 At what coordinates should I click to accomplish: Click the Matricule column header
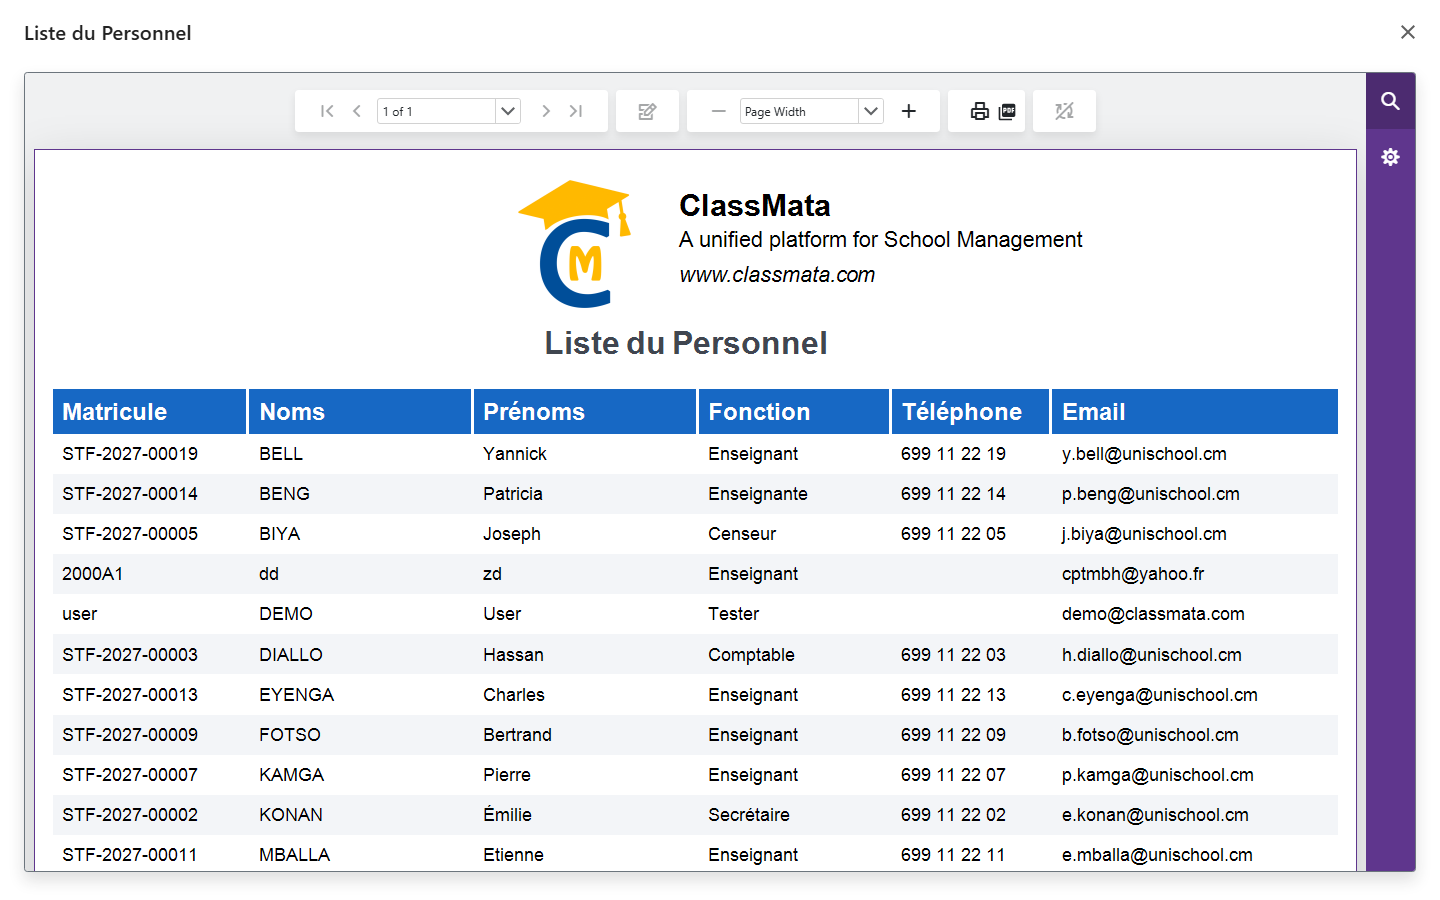pyautogui.click(x=149, y=412)
